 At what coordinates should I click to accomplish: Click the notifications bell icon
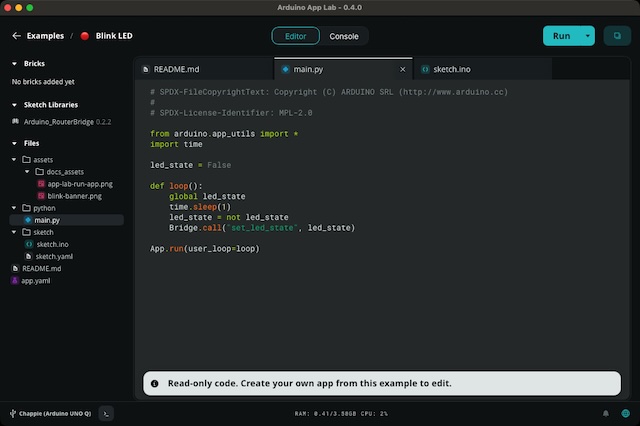pos(606,412)
